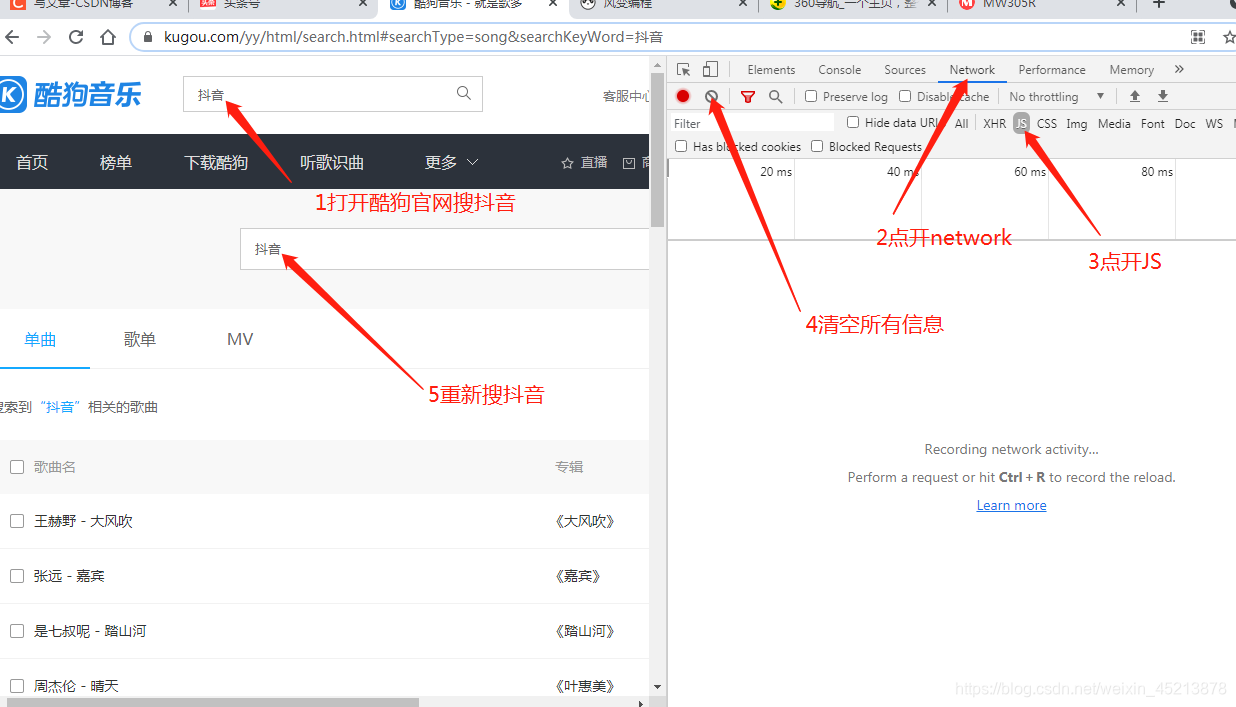Click the site lock icon in address bar

pyautogui.click(x=148, y=37)
